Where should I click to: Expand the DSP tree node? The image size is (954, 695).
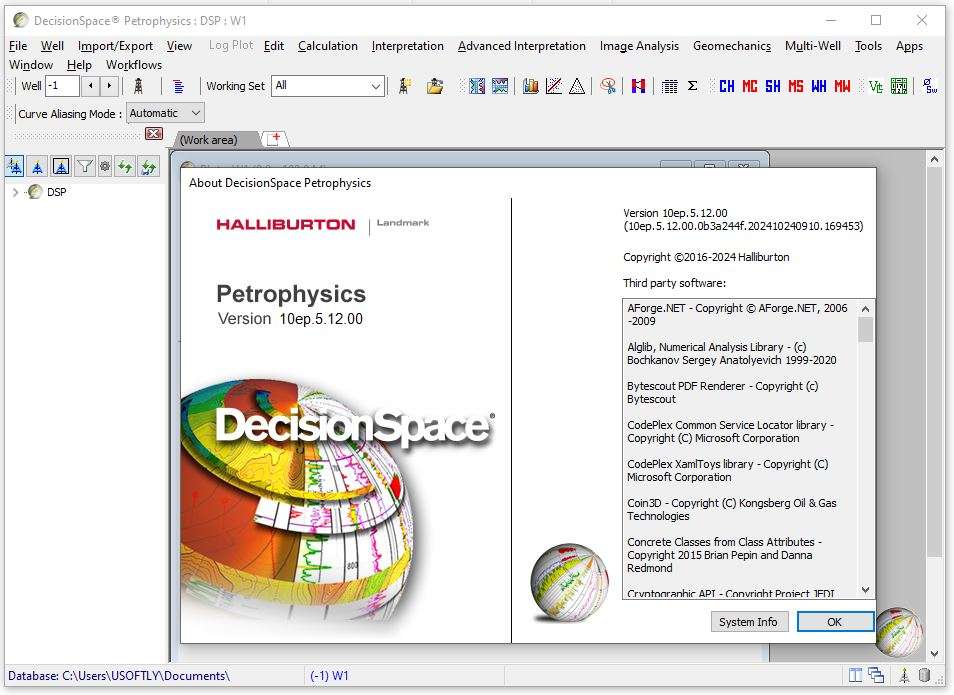[x=12, y=191]
